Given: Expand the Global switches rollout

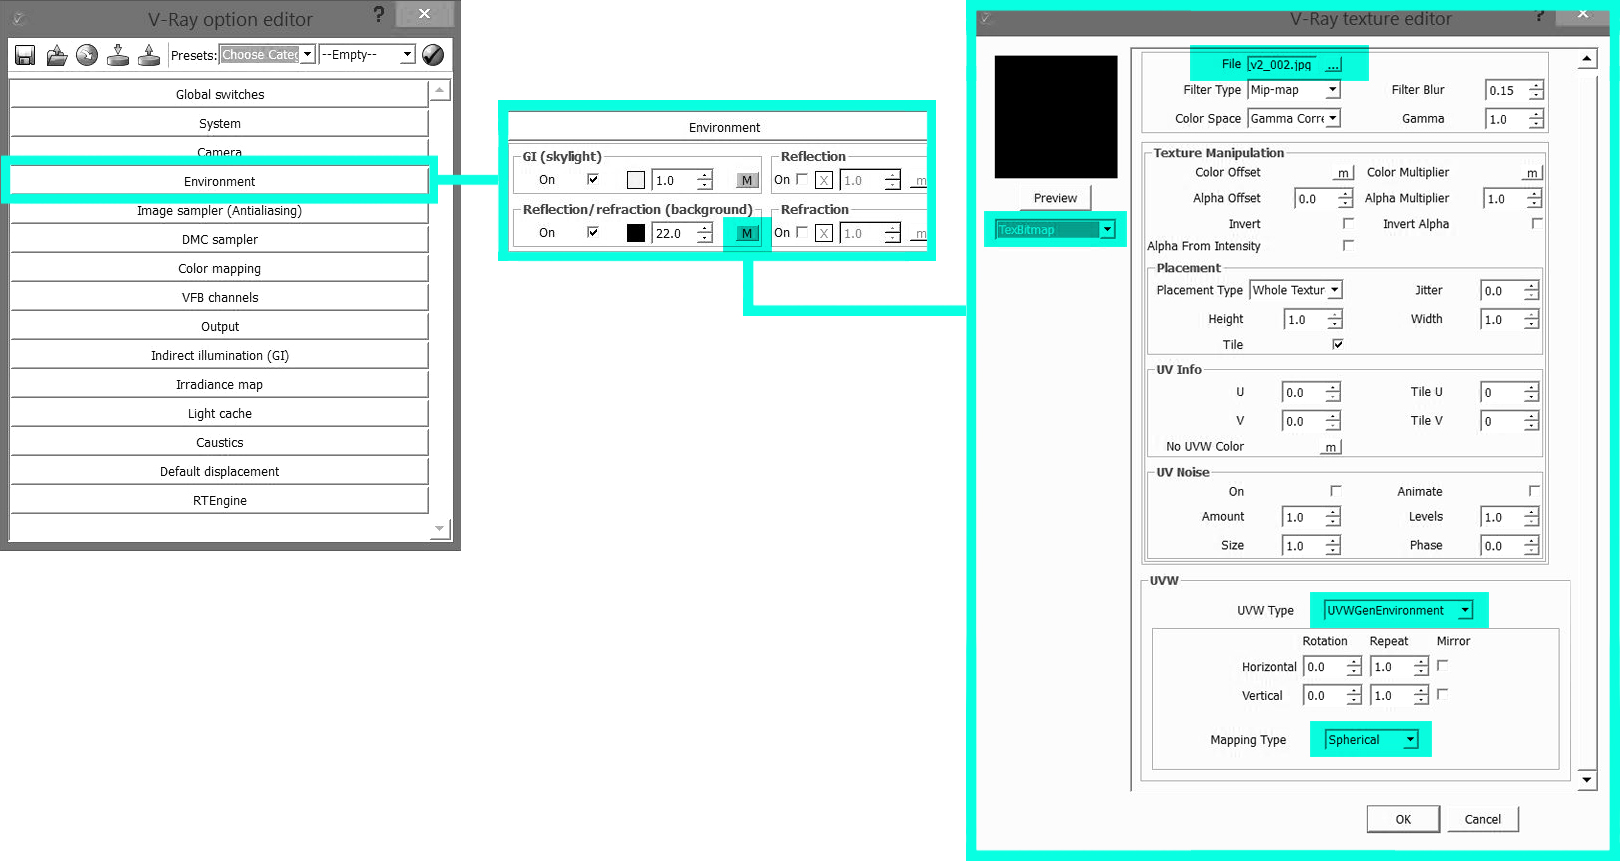Looking at the screenshot, I should click(x=220, y=95).
